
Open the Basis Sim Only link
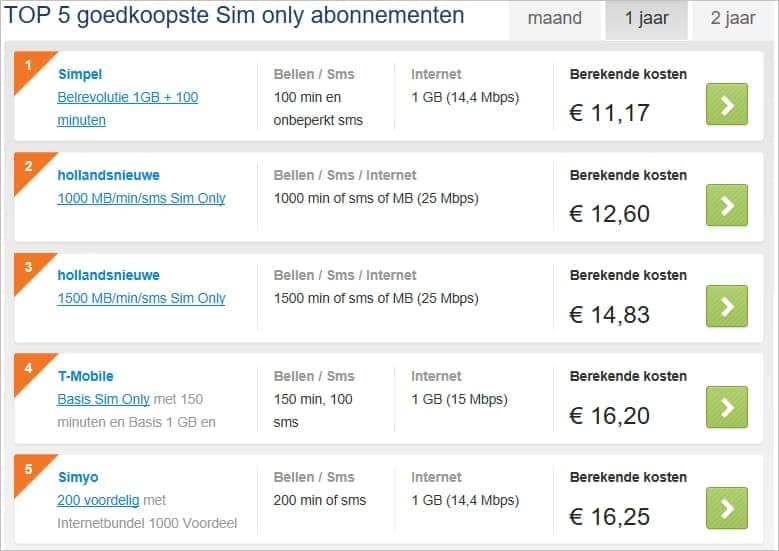coord(103,399)
